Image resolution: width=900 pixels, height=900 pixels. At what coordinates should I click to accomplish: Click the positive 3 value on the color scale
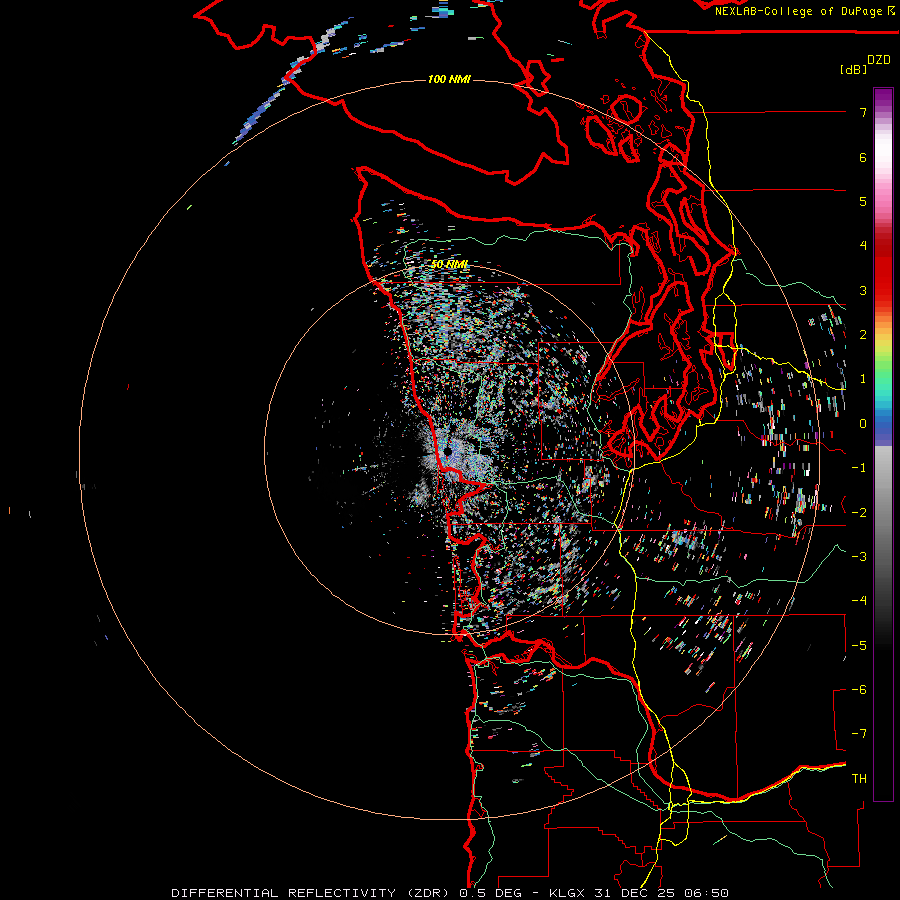[863, 290]
